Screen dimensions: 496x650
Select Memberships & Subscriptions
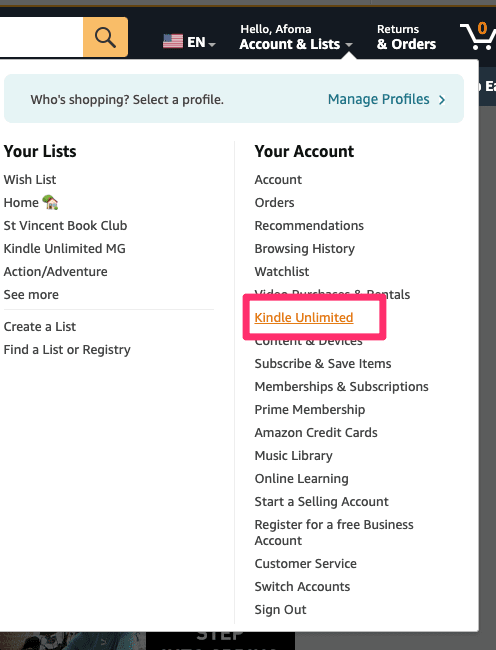[341, 387]
